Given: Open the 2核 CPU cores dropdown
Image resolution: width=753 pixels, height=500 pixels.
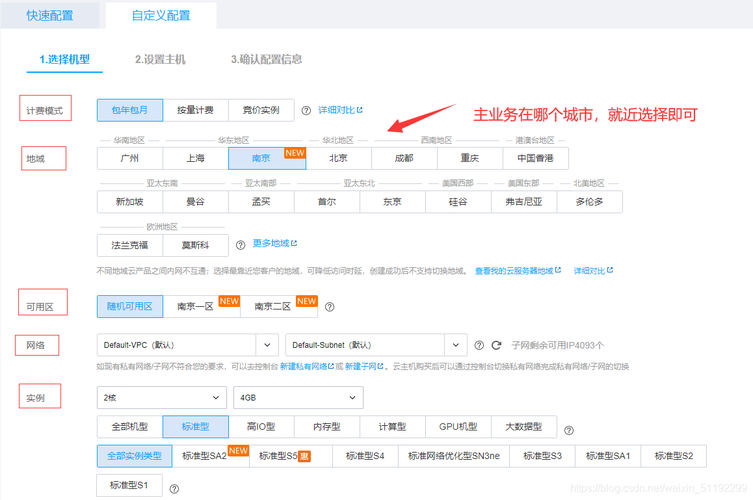Looking at the screenshot, I should (161, 398).
